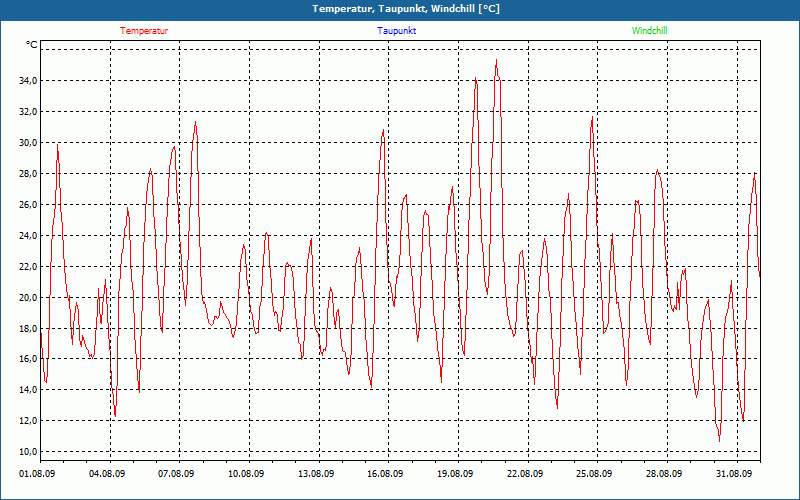Click the 28,0 y-axis value
The height and width of the screenshot is (500, 800).
(x=28, y=173)
